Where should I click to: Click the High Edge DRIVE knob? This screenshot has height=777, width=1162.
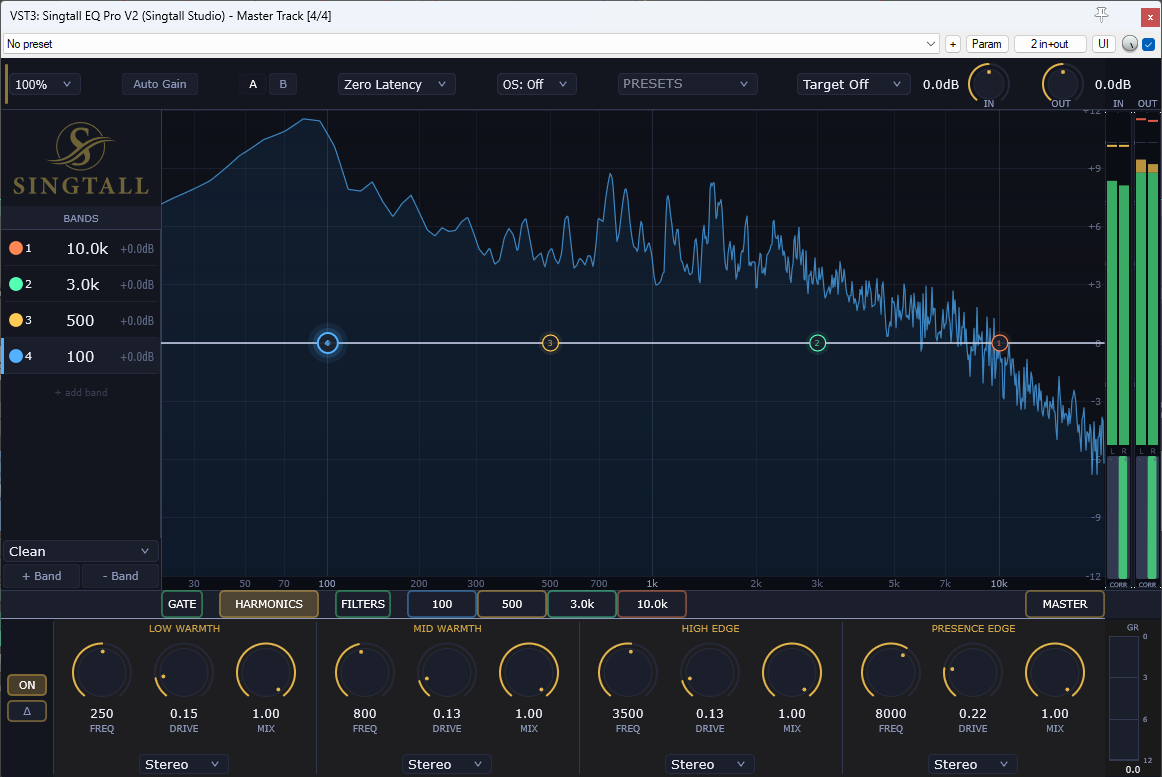pos(710,672)
